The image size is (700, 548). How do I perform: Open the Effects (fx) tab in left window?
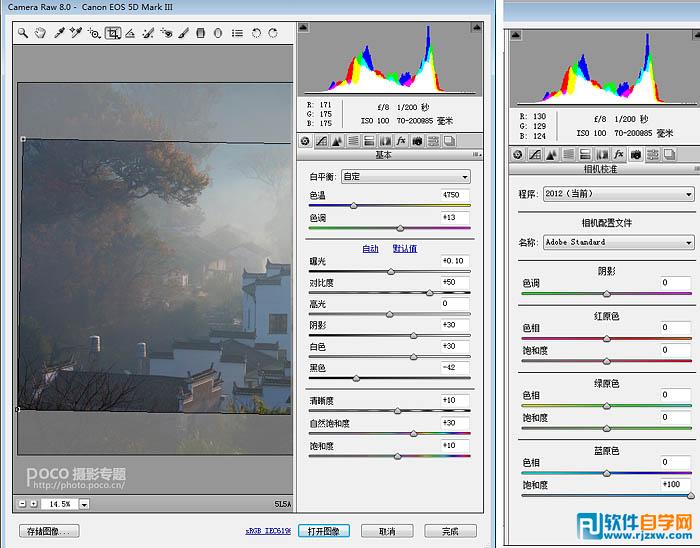(x=401, y=141)
